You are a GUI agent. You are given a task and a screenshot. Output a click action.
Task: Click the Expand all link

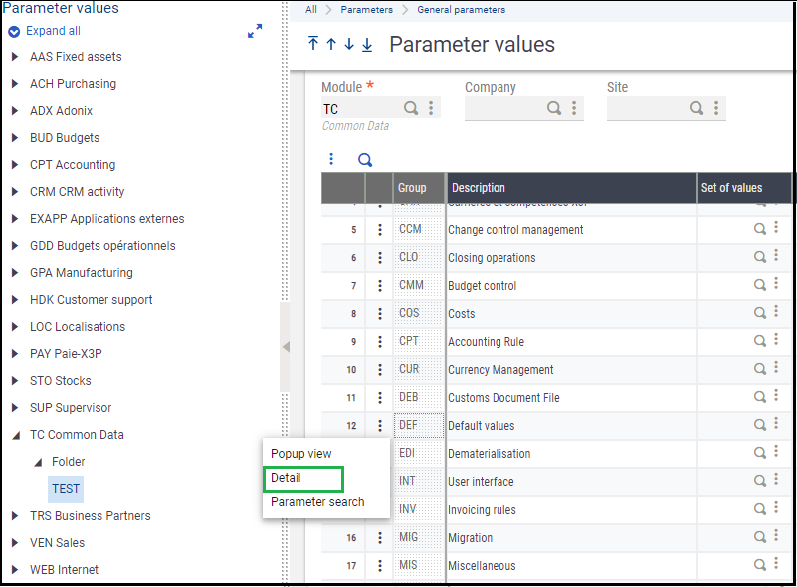pos(53,31)
